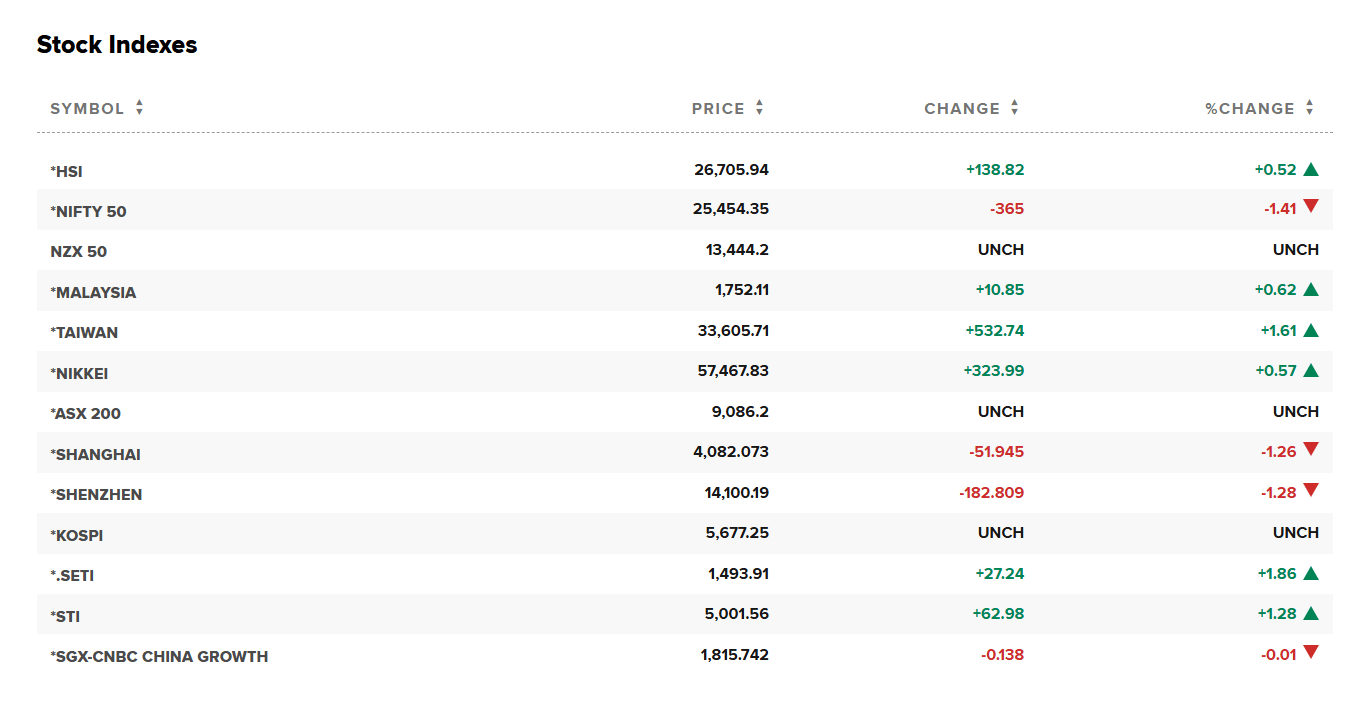Image resolution: width=1367 pixels, height=712 pixels.
Task: Click the red down arrow for SHENZHEN
Action: 1311,491
